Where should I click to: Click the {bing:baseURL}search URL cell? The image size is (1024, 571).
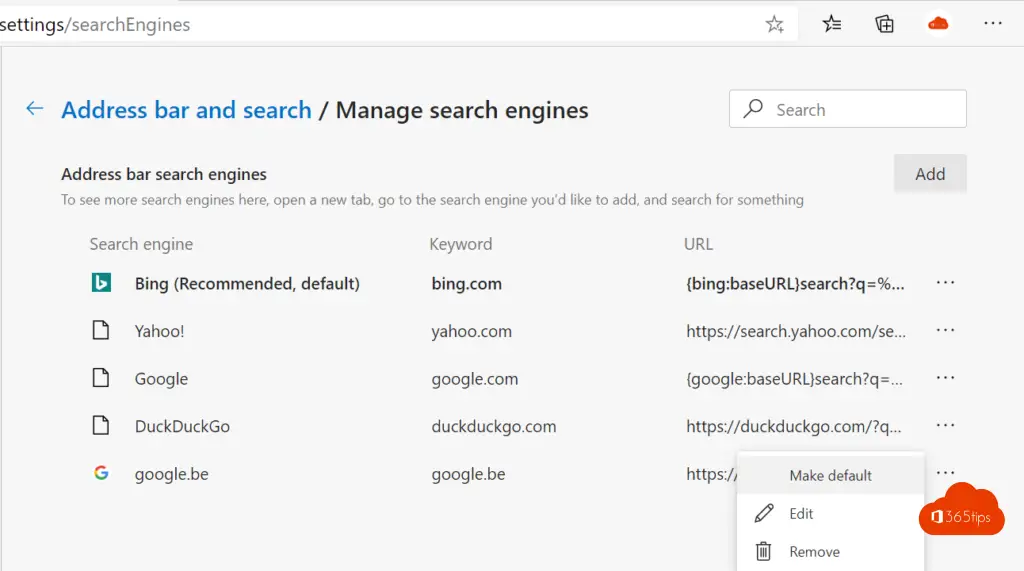(795, 284)
